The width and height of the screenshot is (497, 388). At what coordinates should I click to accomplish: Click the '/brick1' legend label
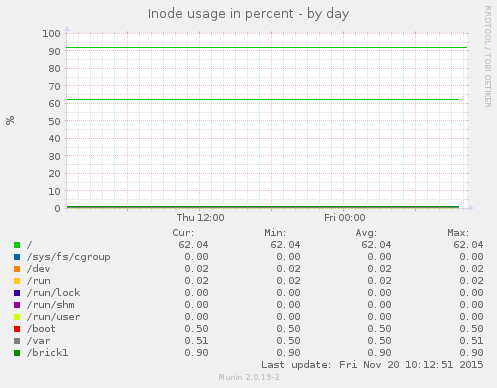click(x=48, y=353)
